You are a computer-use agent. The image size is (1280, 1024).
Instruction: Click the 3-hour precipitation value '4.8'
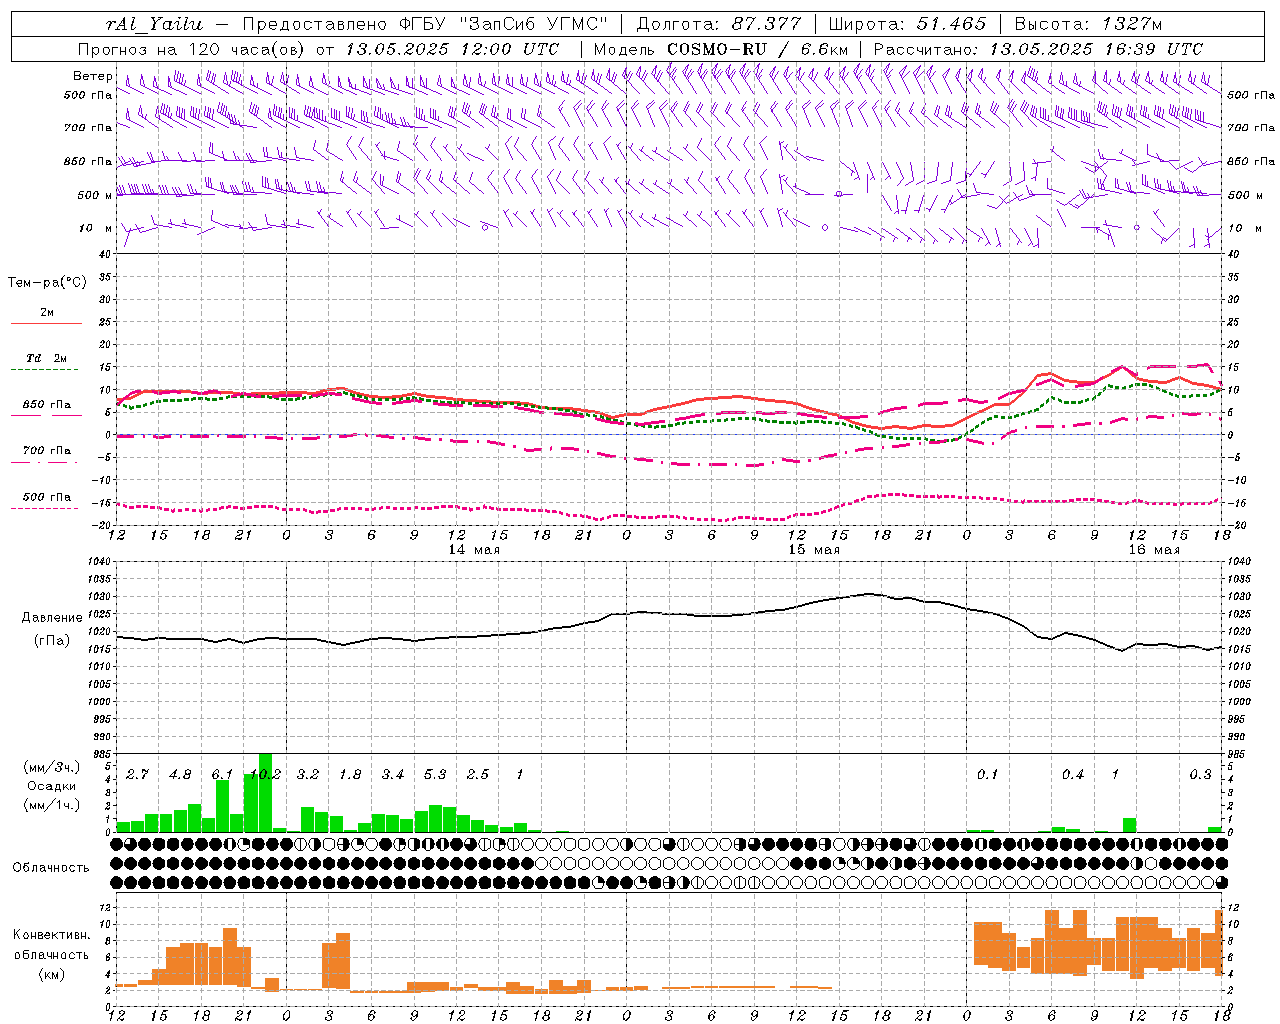(180, 775)
